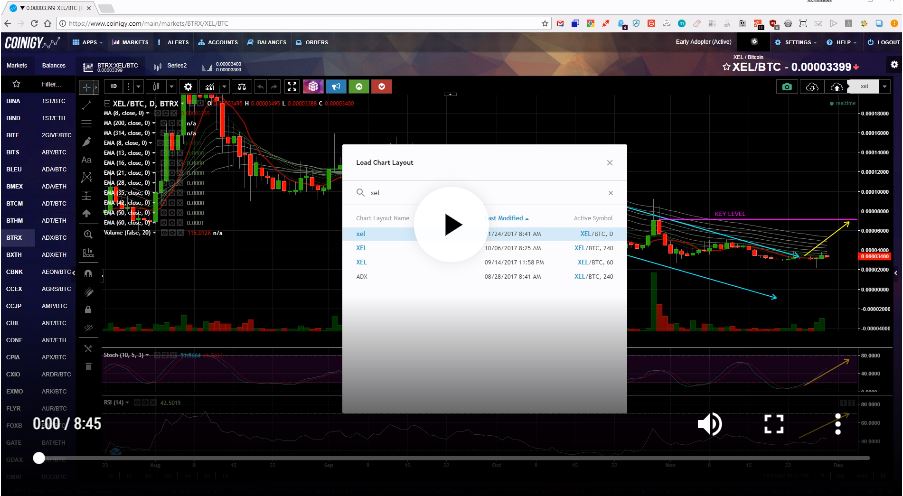Image resolution: width=903 pixels, height=496 pixels.
Task: Switch to the Markets sidebar tab
Action: pos(17,66)
